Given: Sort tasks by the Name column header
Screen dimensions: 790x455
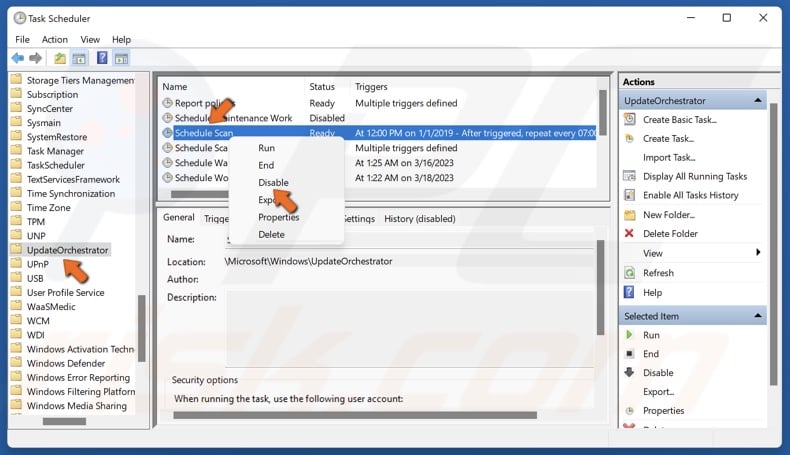Looking at the screenshot, I should tap(174, 87).
